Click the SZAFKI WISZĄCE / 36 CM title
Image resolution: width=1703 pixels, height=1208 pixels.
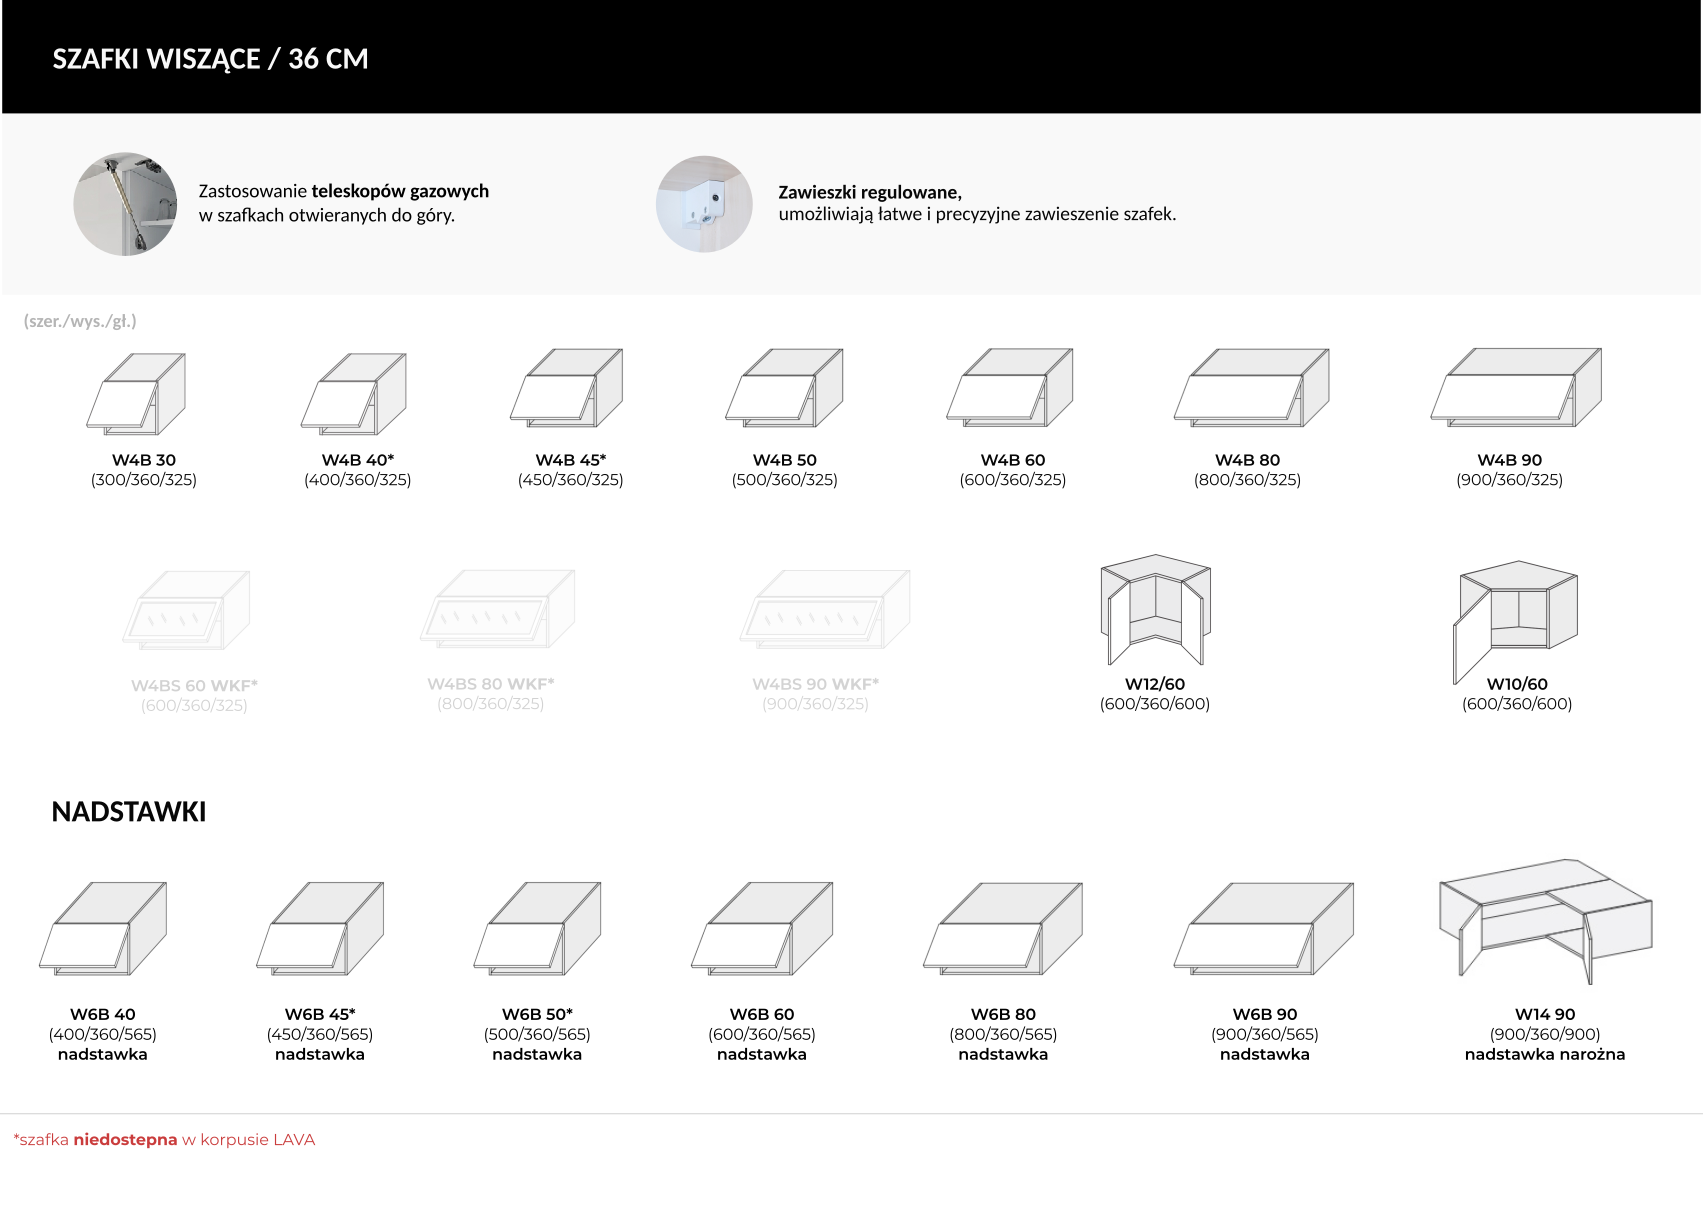(x=210, y=59)
